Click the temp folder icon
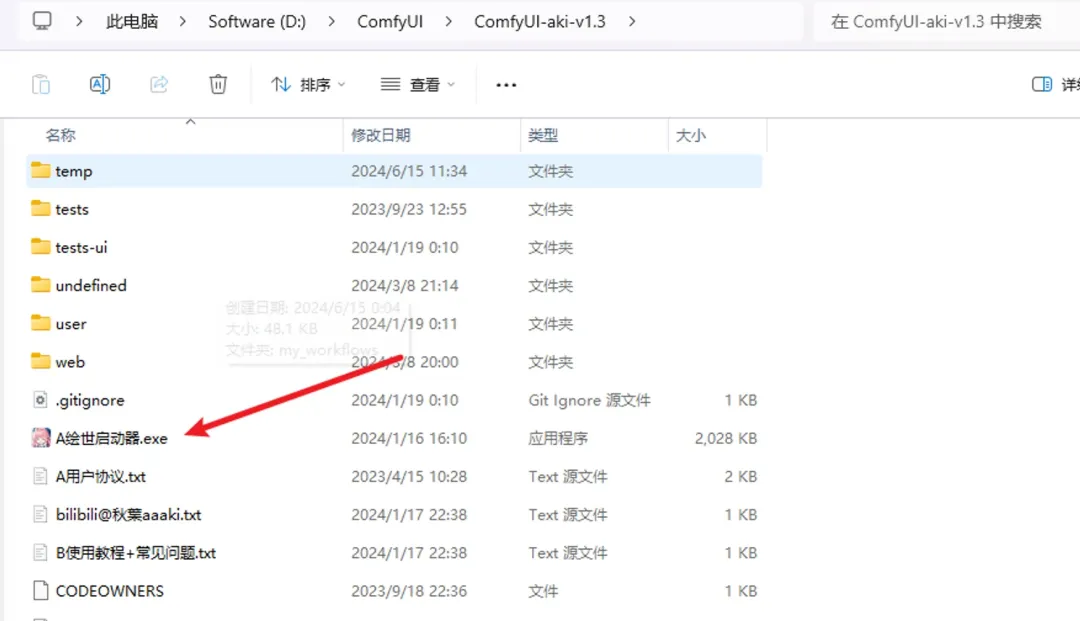This screenshot has width=1080, height=621. 40,171
